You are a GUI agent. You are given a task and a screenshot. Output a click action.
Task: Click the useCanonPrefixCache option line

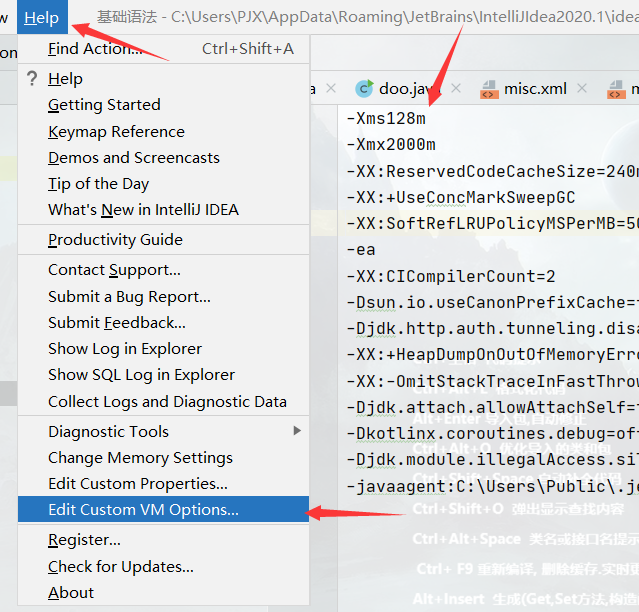click(x=492, y=302)
